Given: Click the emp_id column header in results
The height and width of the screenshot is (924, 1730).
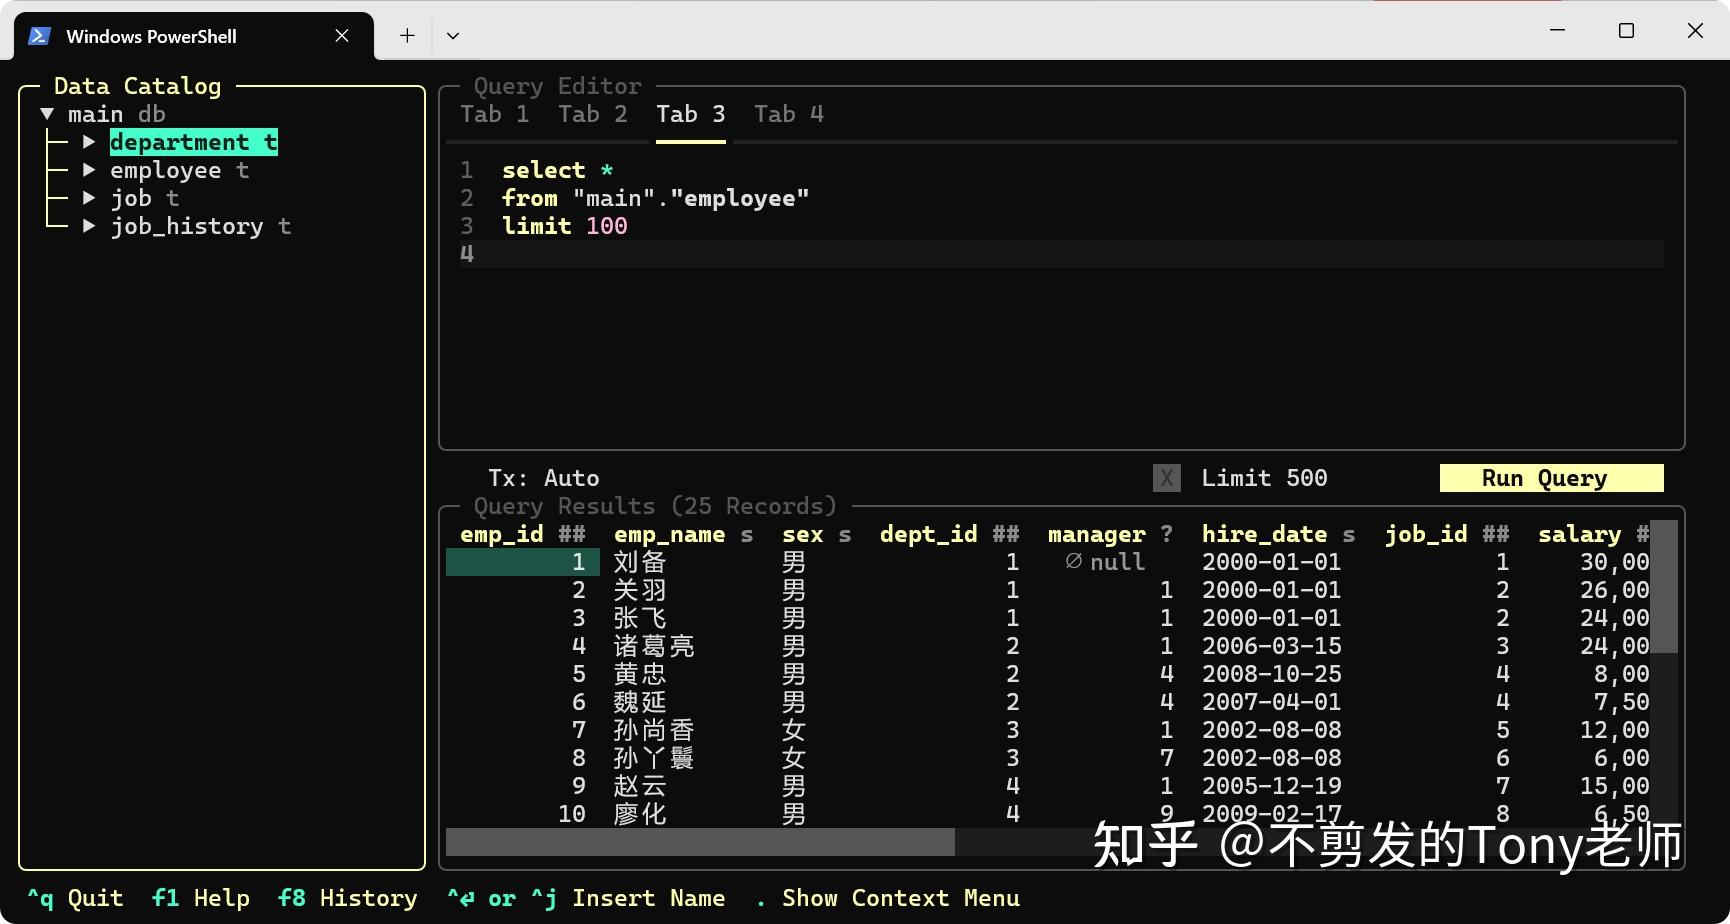Looking at the screenshot, I should 501,534.
